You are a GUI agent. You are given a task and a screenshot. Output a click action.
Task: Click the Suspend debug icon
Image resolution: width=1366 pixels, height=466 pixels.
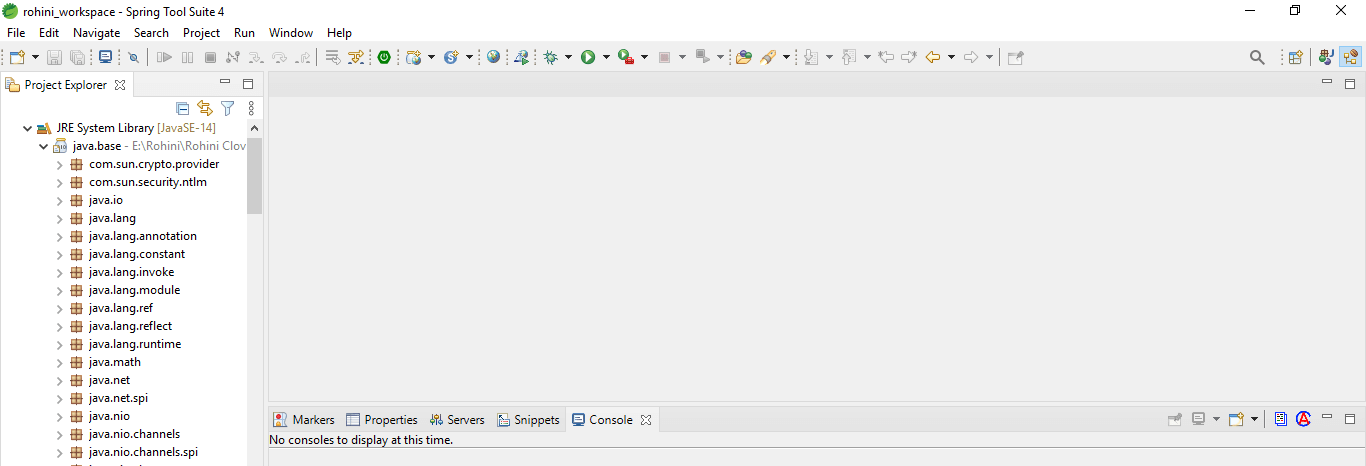[x=187, y=57]
